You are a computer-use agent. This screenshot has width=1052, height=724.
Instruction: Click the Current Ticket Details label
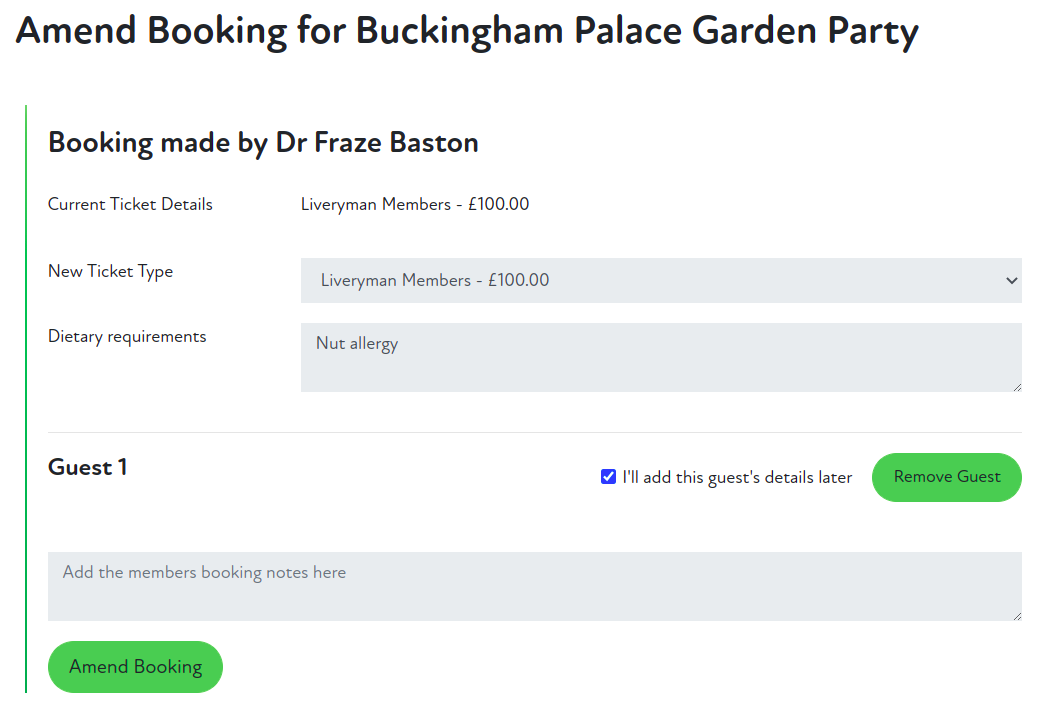(x=130, y=204)
